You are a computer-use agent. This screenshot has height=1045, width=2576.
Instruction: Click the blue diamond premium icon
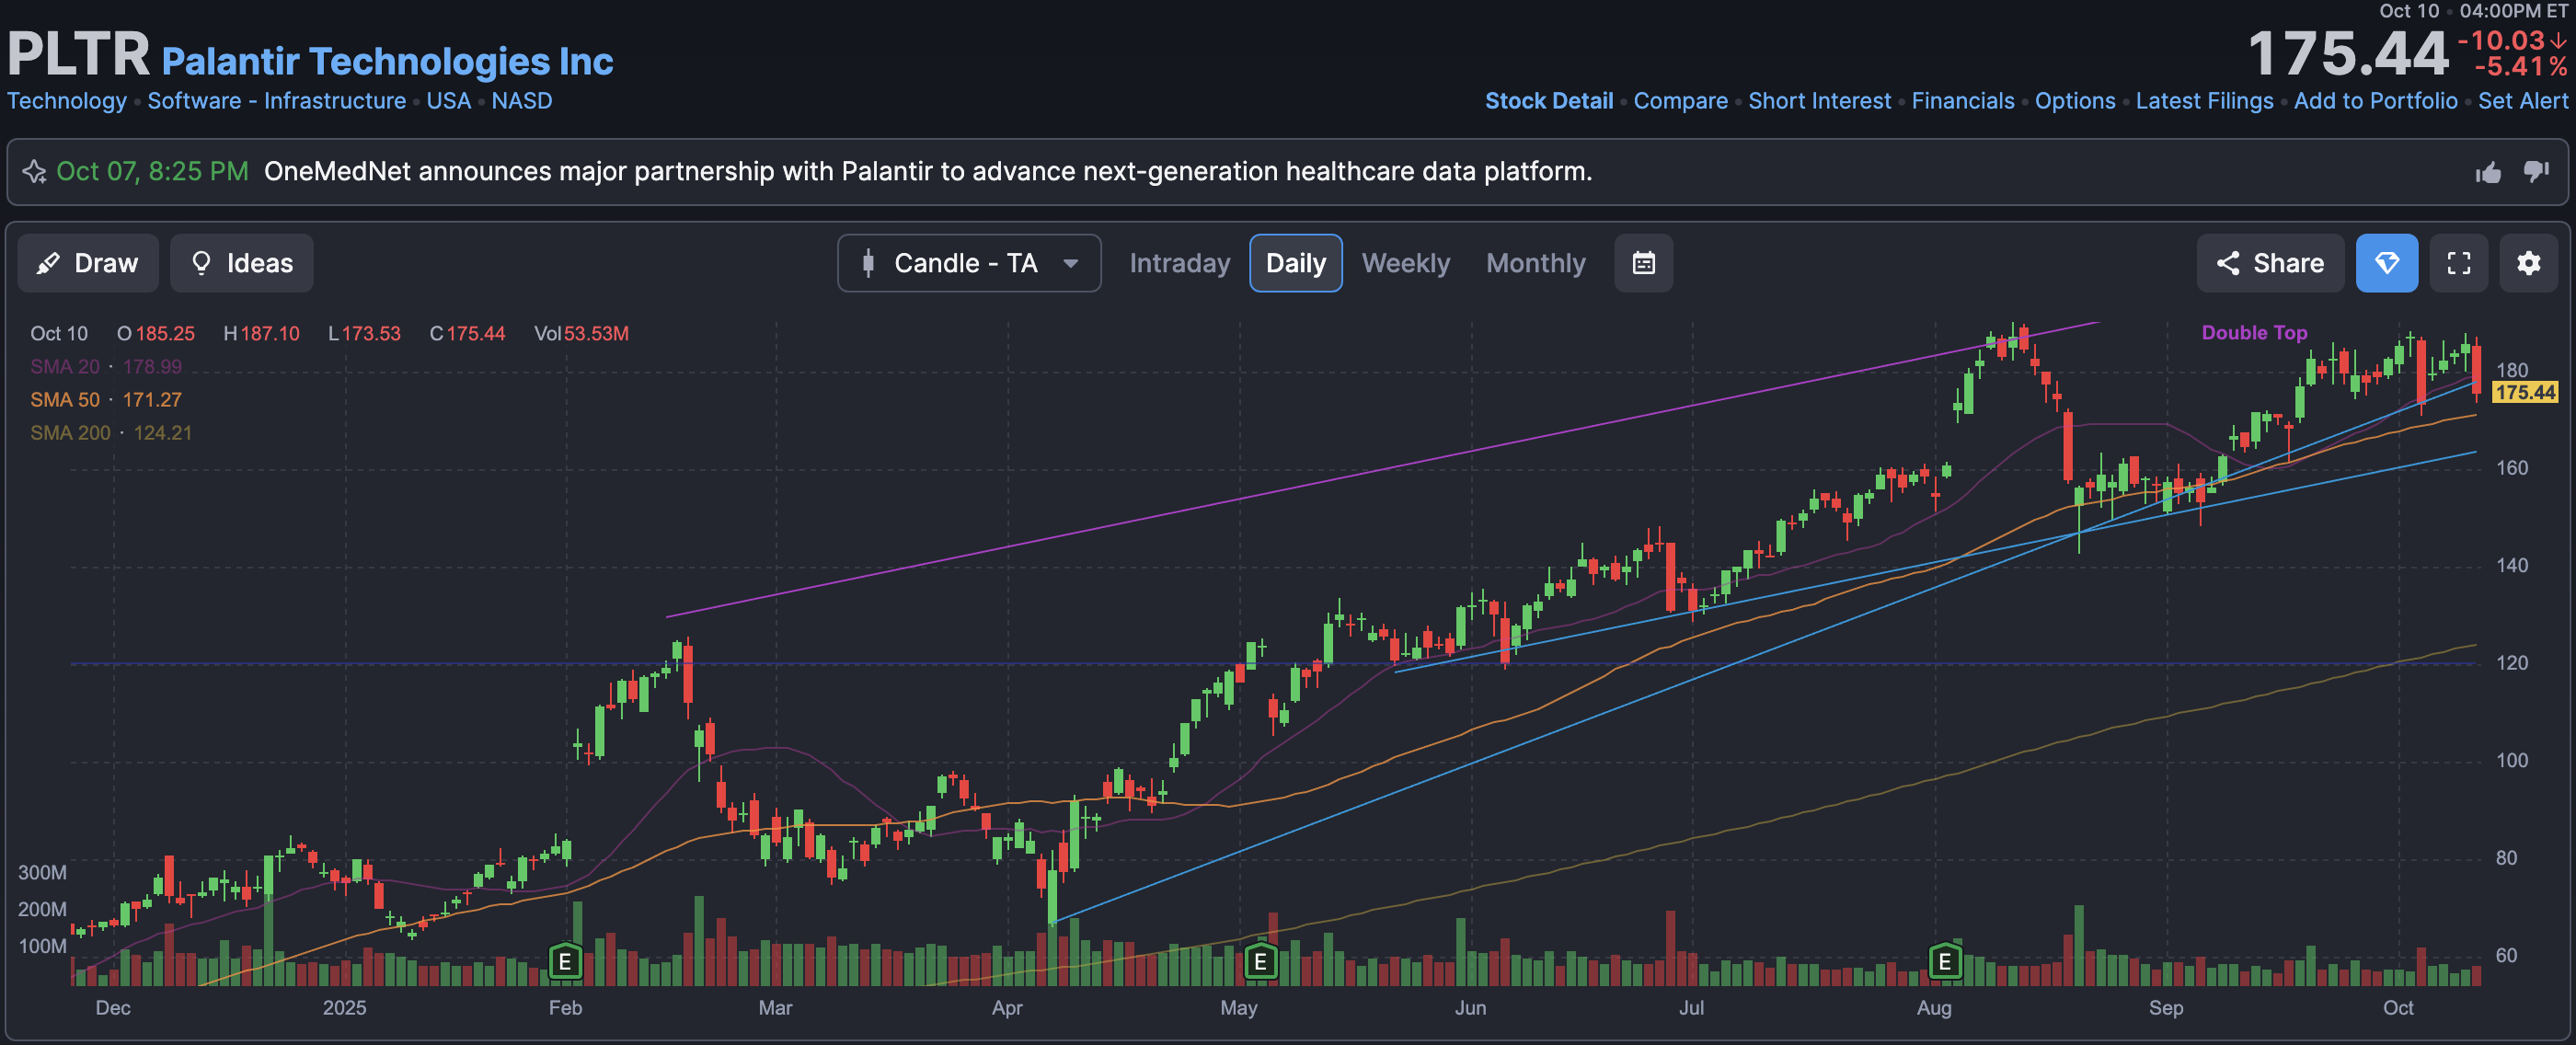pos(2386,263)
